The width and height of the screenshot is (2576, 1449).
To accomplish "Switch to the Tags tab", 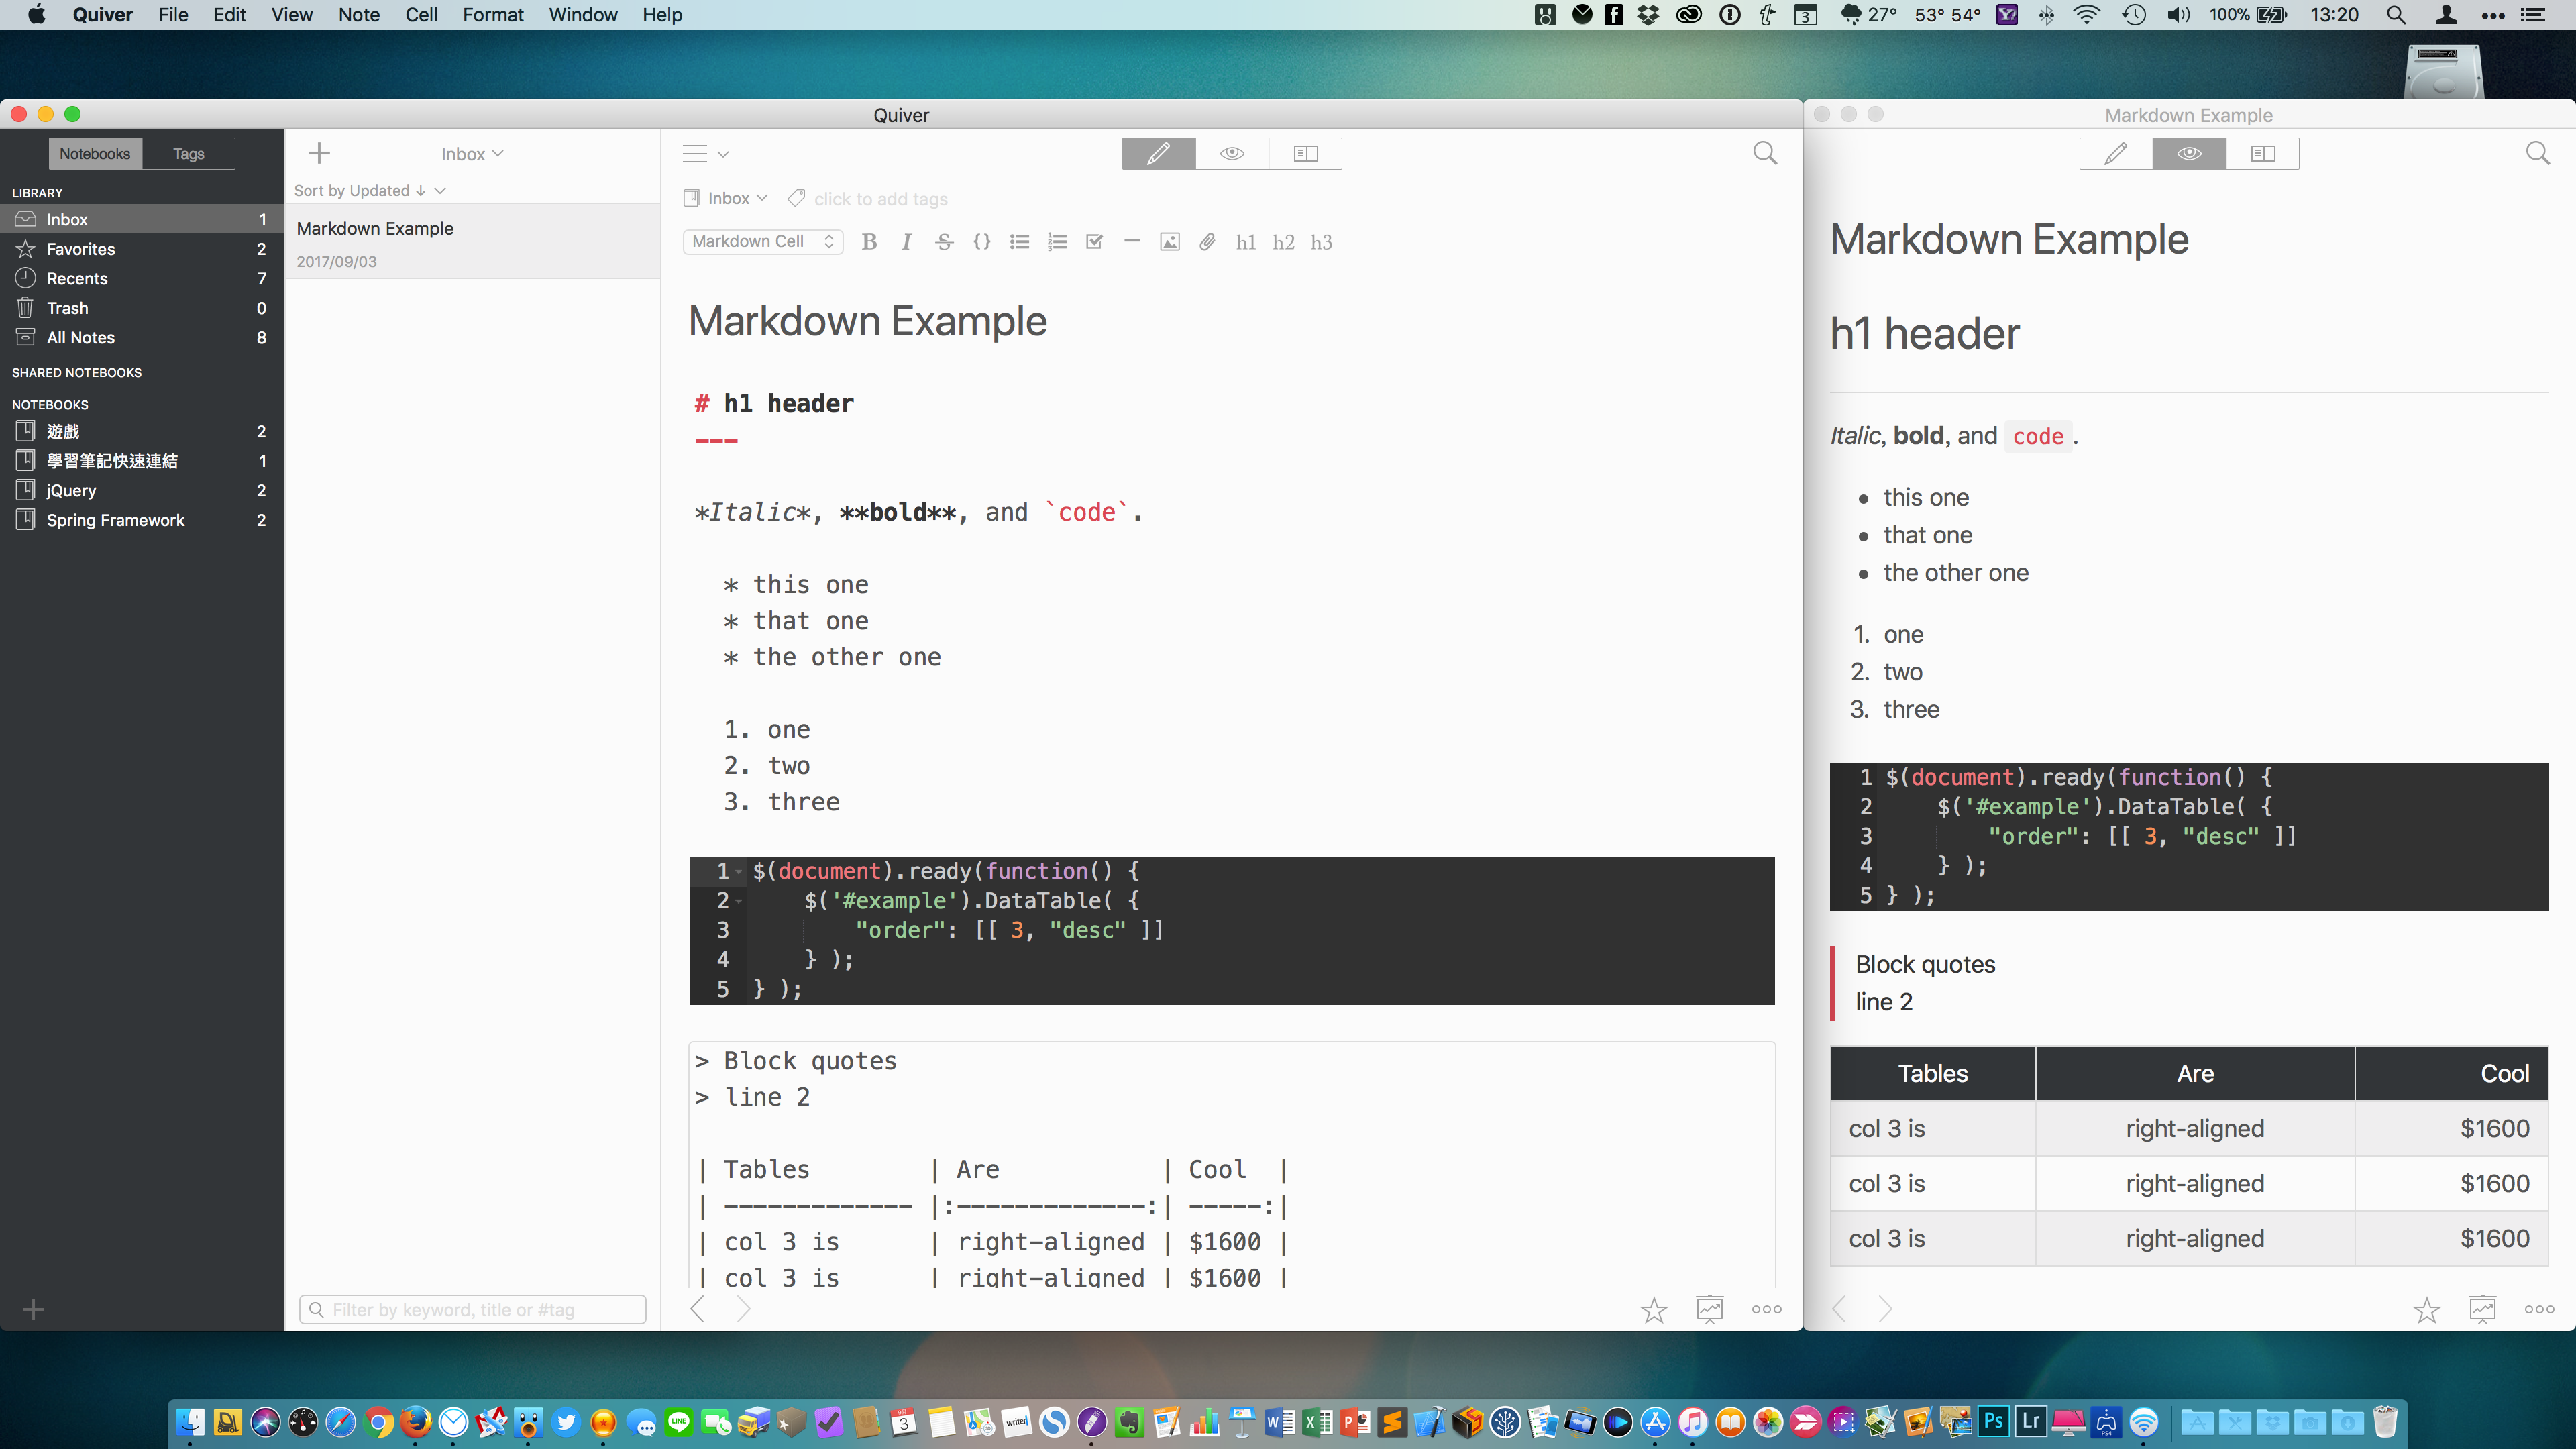I will click(188, 153).
